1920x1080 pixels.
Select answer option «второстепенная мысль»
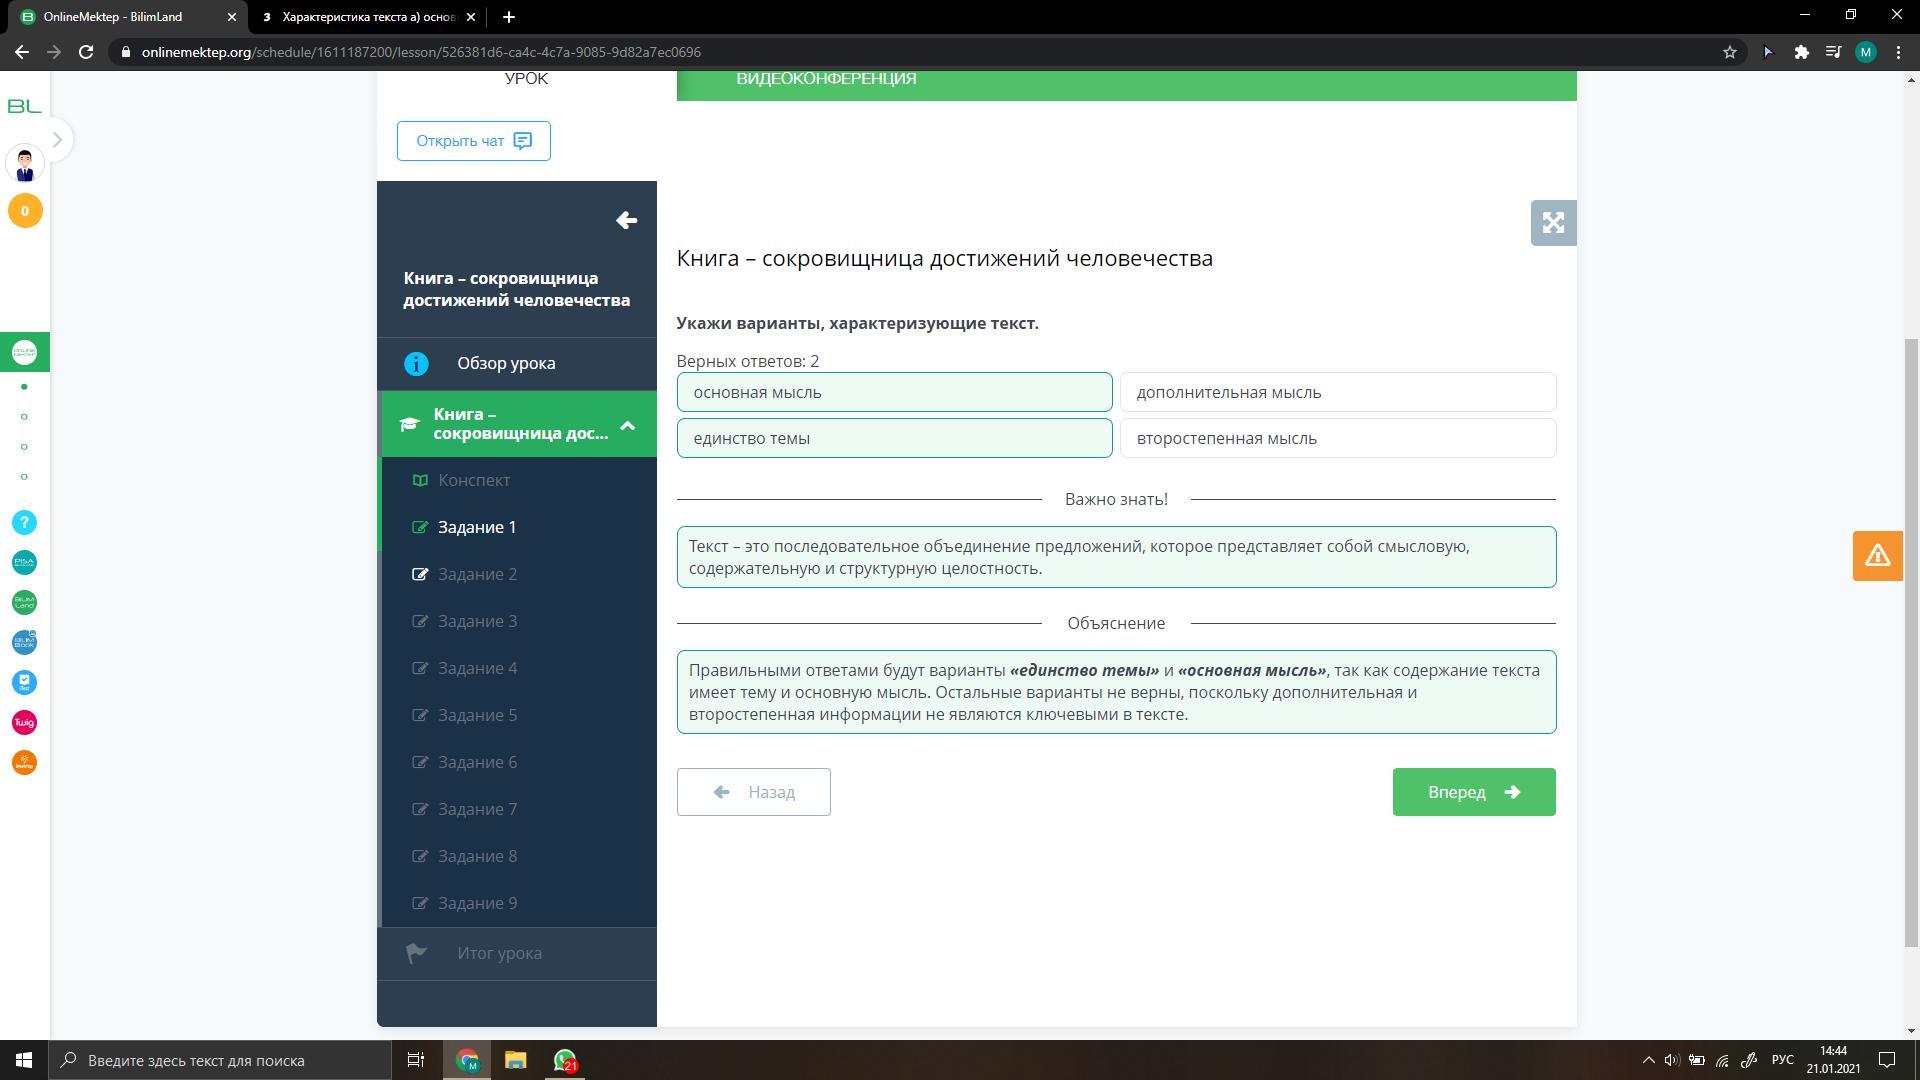[1337, 438]
